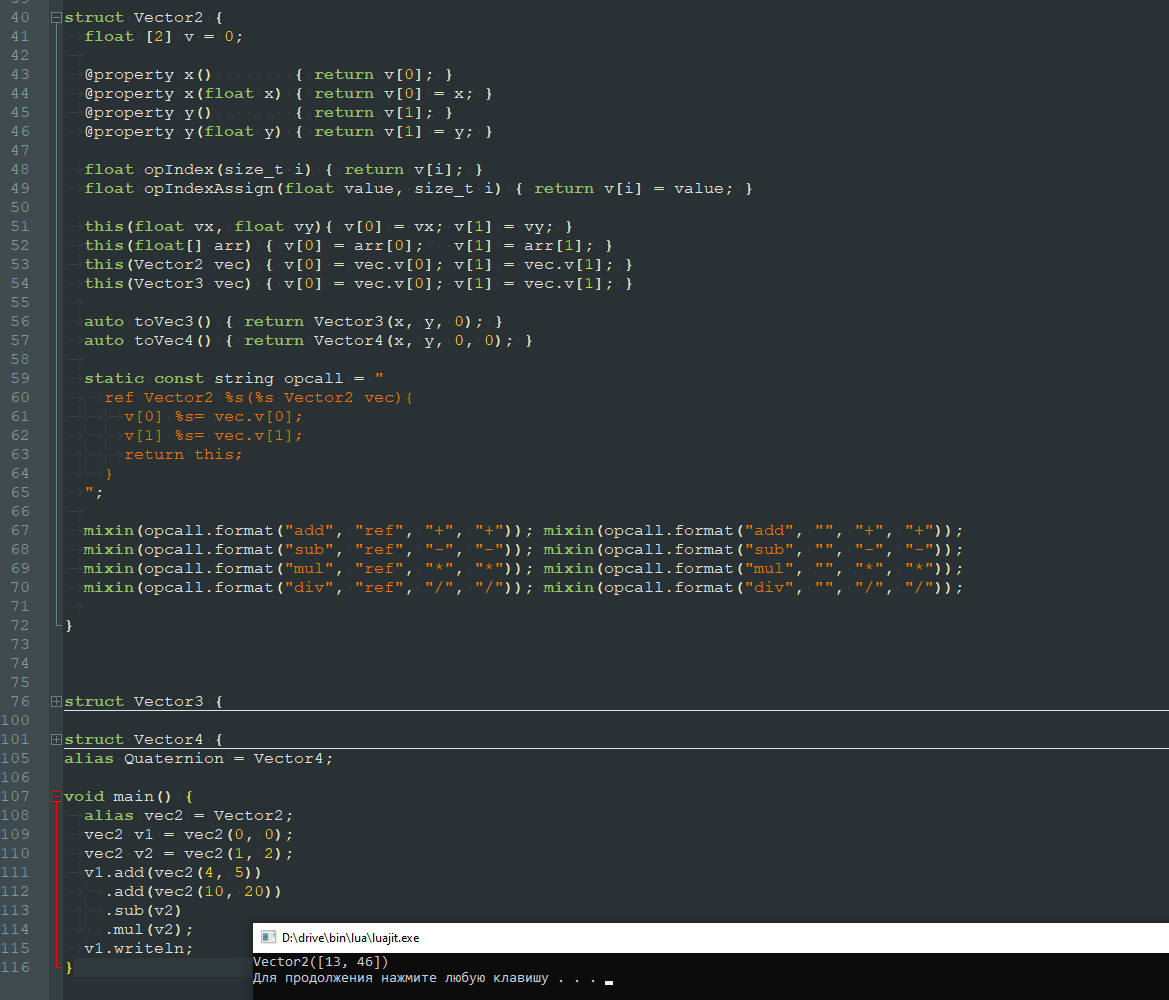
Task: Click the luajit.exe console title bar
Action: click(700, 938)
